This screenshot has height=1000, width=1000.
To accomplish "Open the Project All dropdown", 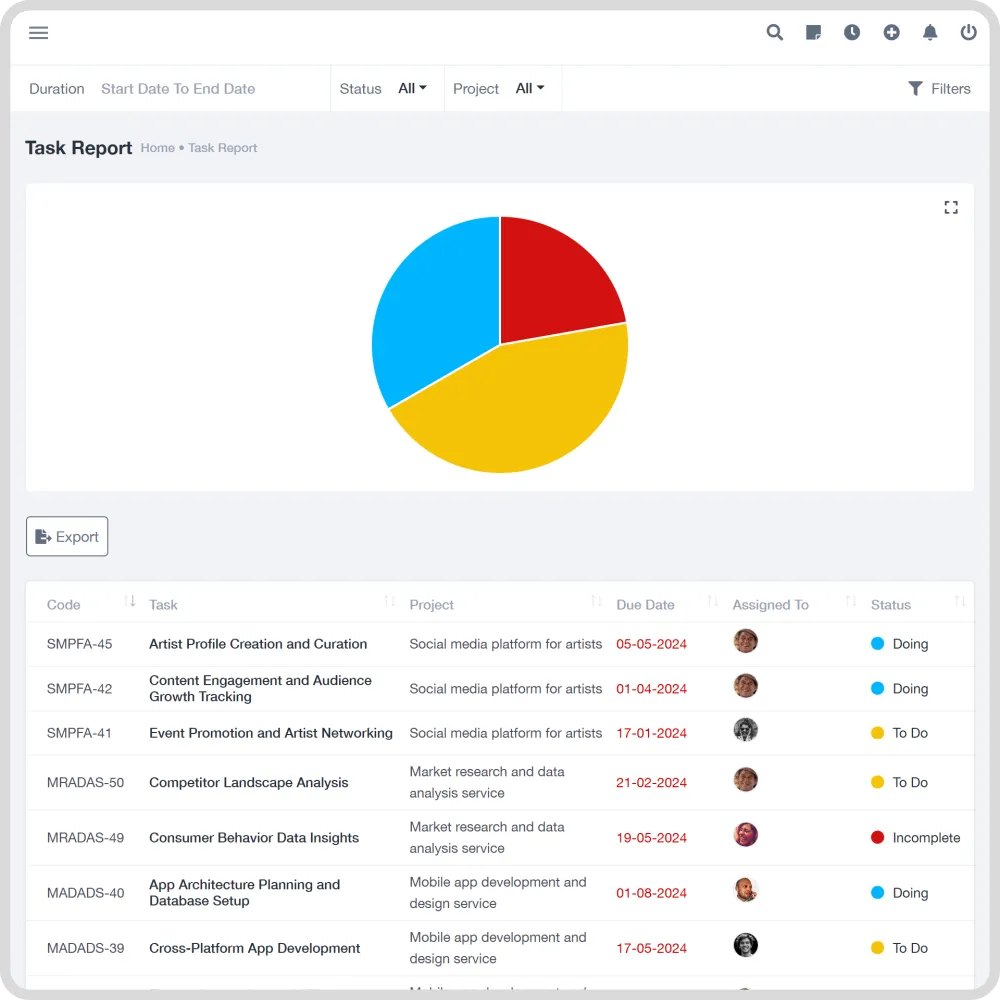I will tap(530, 88).
